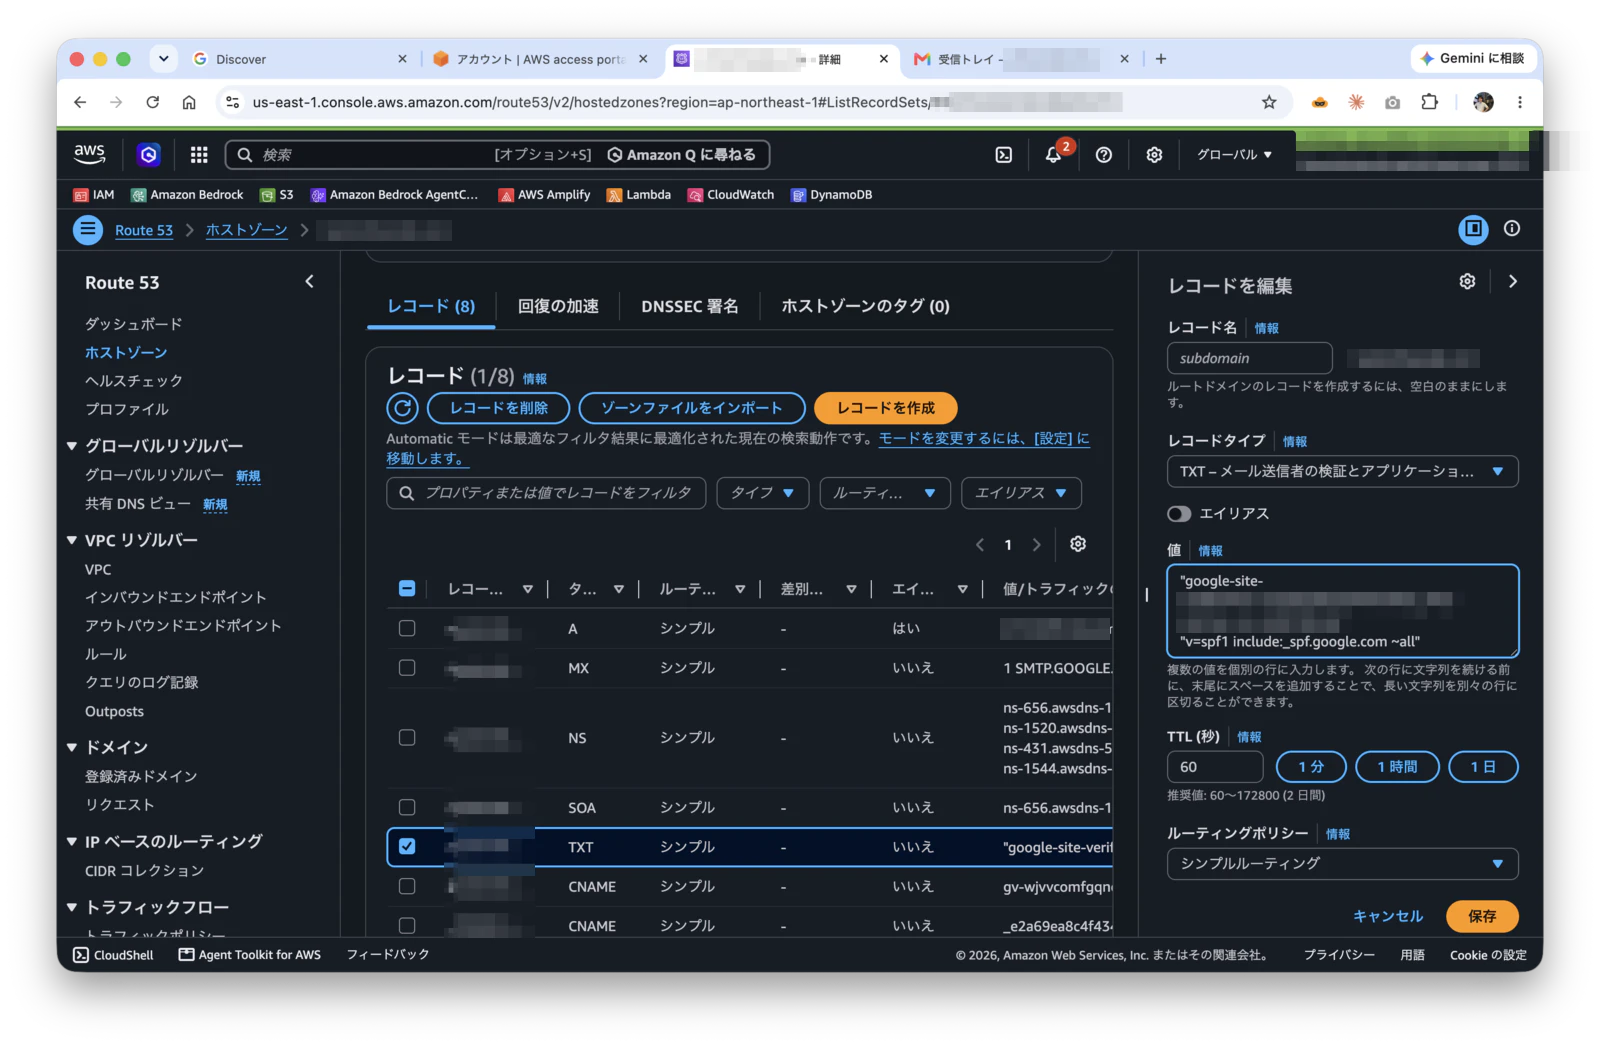Switch to the recovery acceleration tab
The image size is (1600, 1047).
(x=558, y=306)
